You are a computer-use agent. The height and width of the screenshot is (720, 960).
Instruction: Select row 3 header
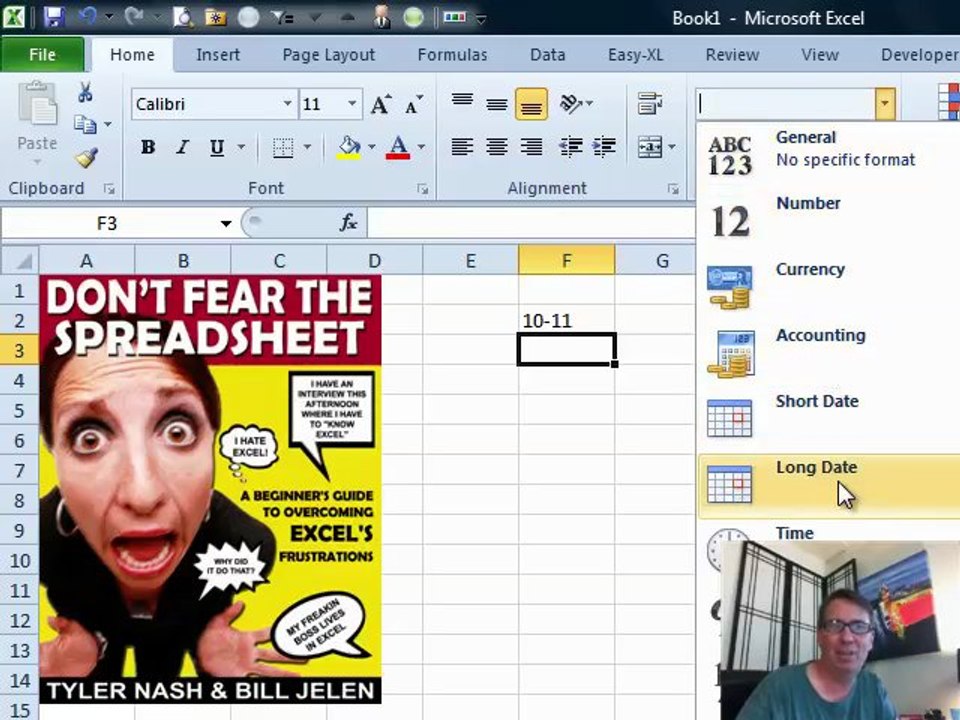19,350
